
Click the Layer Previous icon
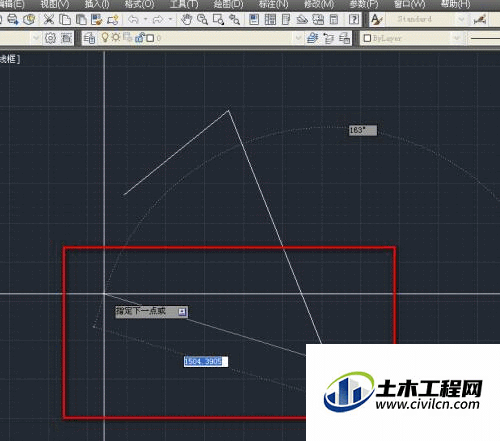(329, 38)
